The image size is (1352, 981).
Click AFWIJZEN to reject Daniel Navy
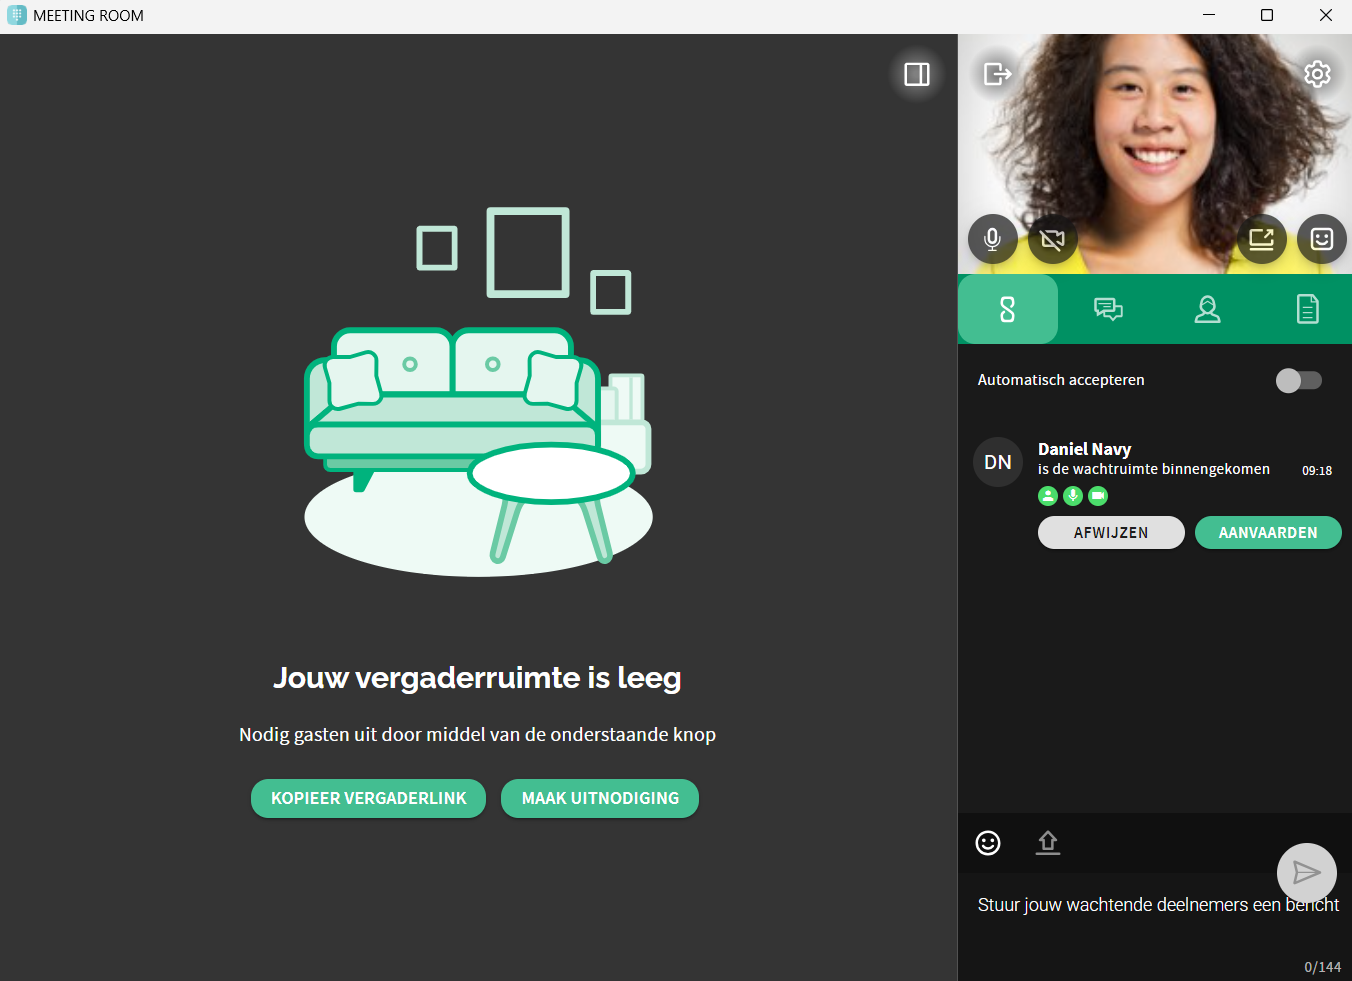[x=1110, y=533]
